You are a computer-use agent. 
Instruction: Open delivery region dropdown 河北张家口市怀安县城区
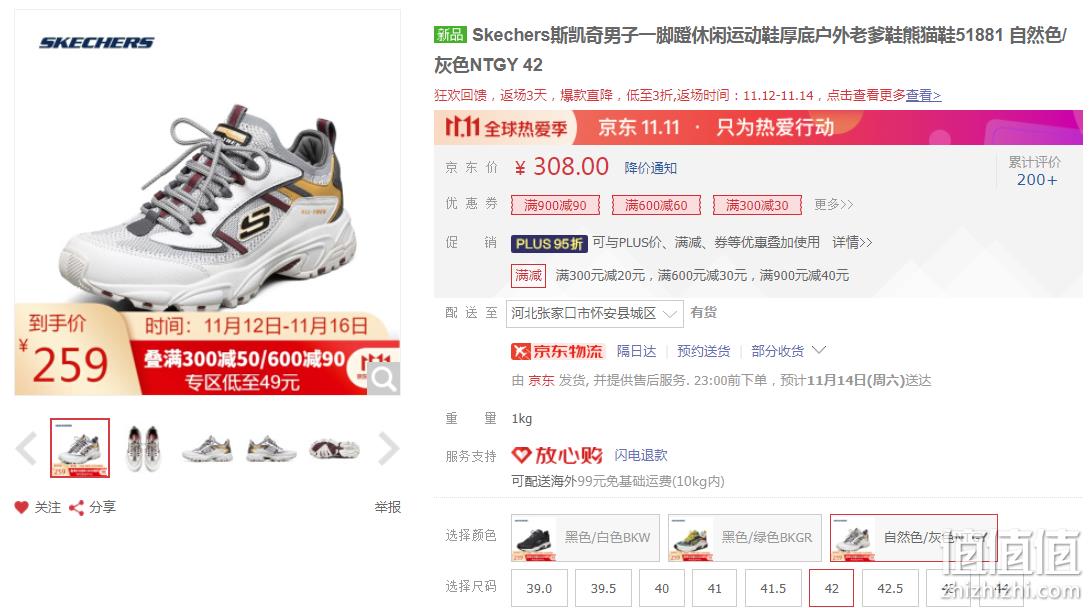point(595,313)
